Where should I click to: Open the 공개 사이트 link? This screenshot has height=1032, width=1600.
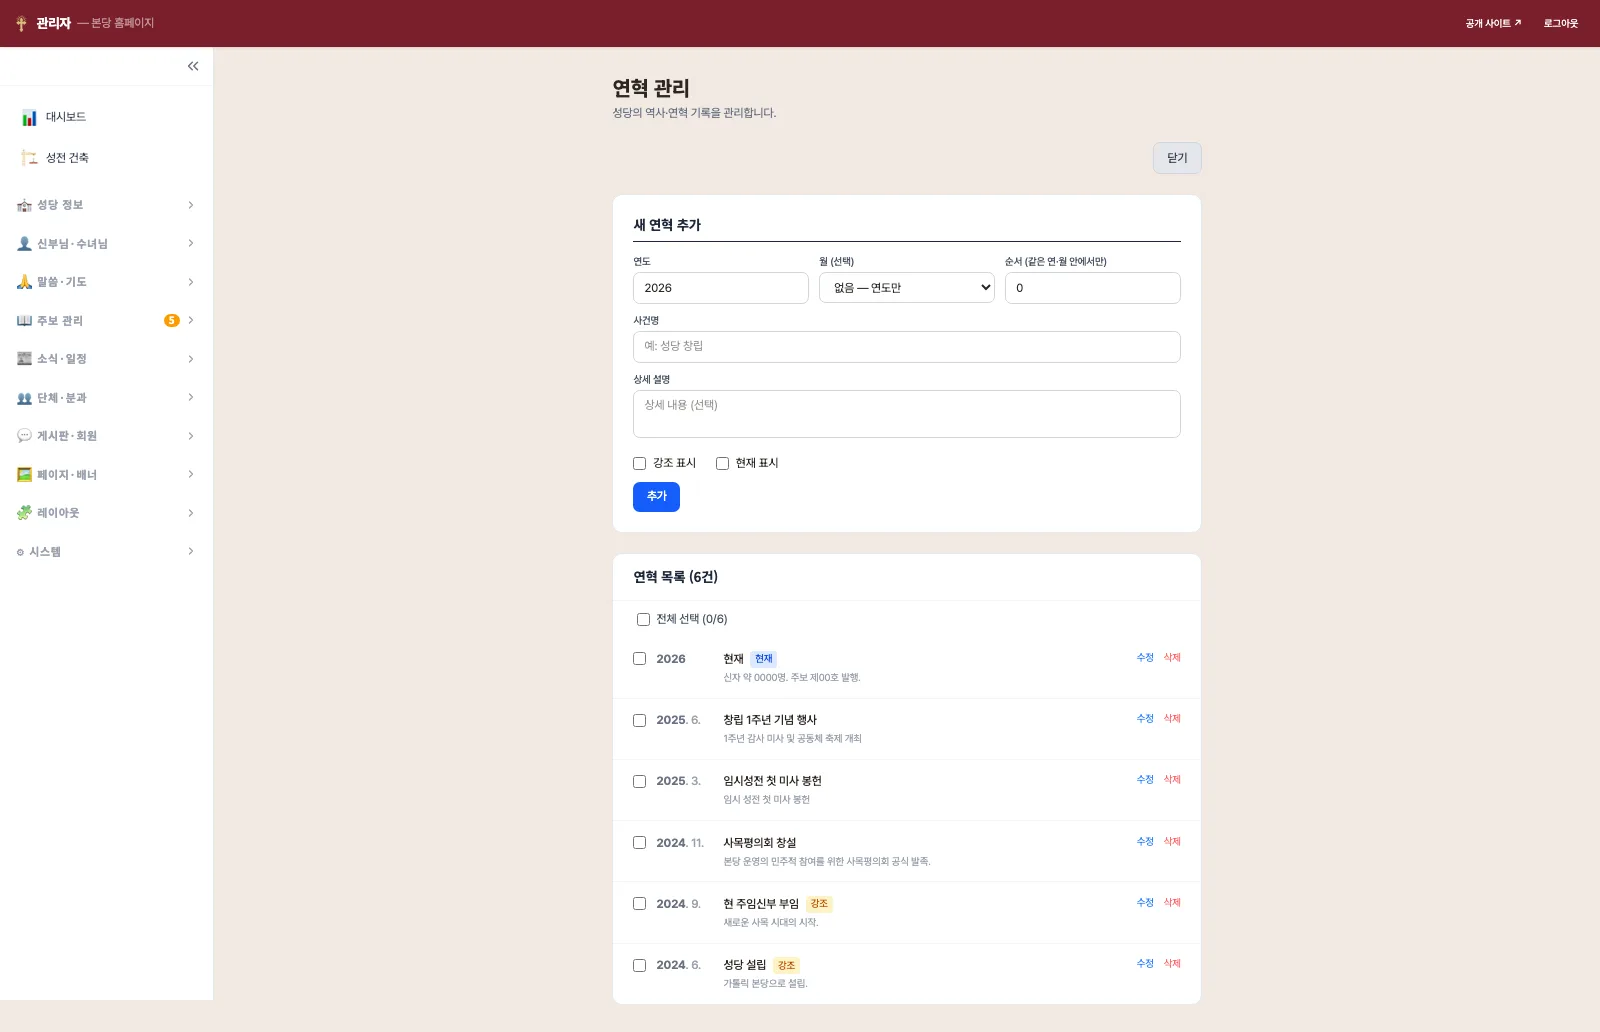pyautogui.click(x=1493, y=23)
